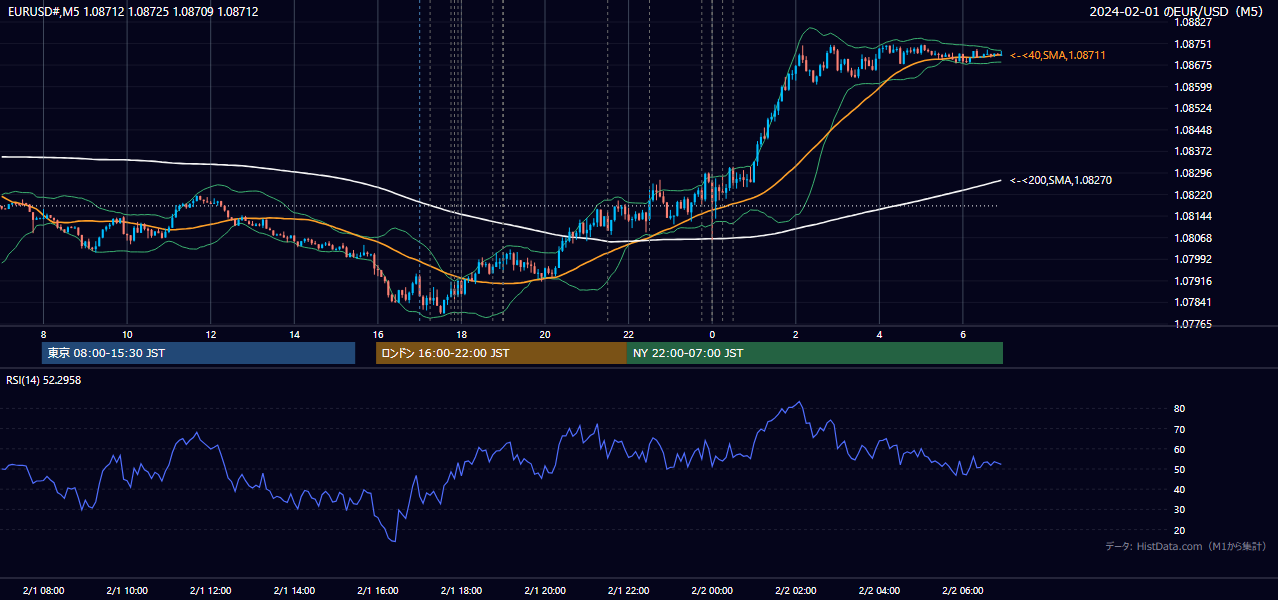Click the 2/1 16:00 bottom time label
Screen dimensions: 1278x600
(378, 590)
